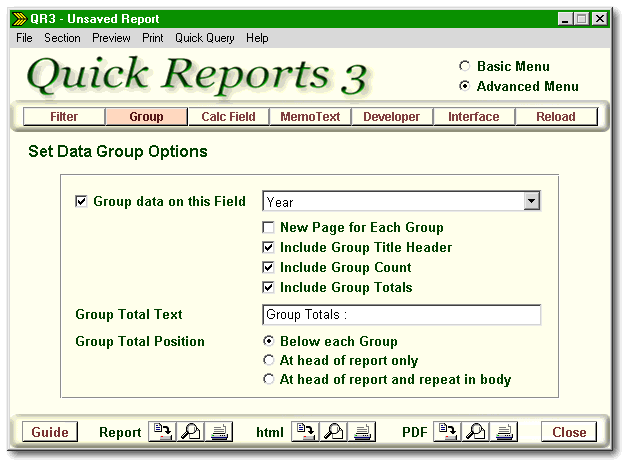The image size is (628, 466).
Task: Open the Print menu
Action: pyautogui.click(x=153, y=38)
